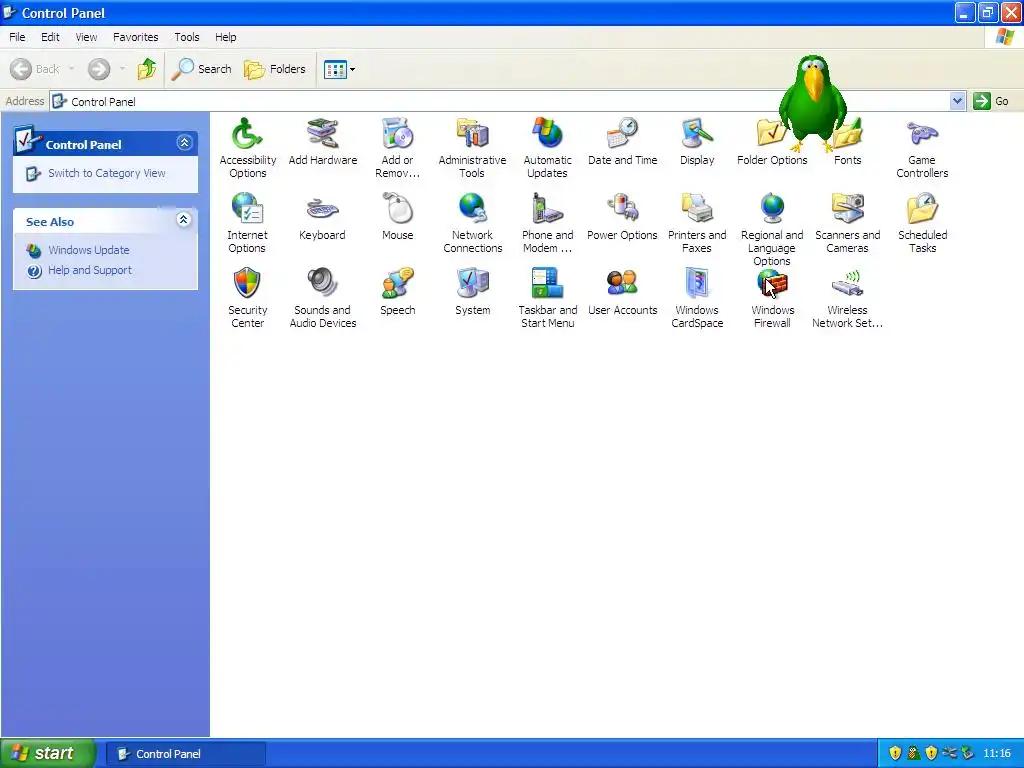This screenshot has height=768, width=1024.
Task: Open the System applet
Action: (x=472, y=291)
